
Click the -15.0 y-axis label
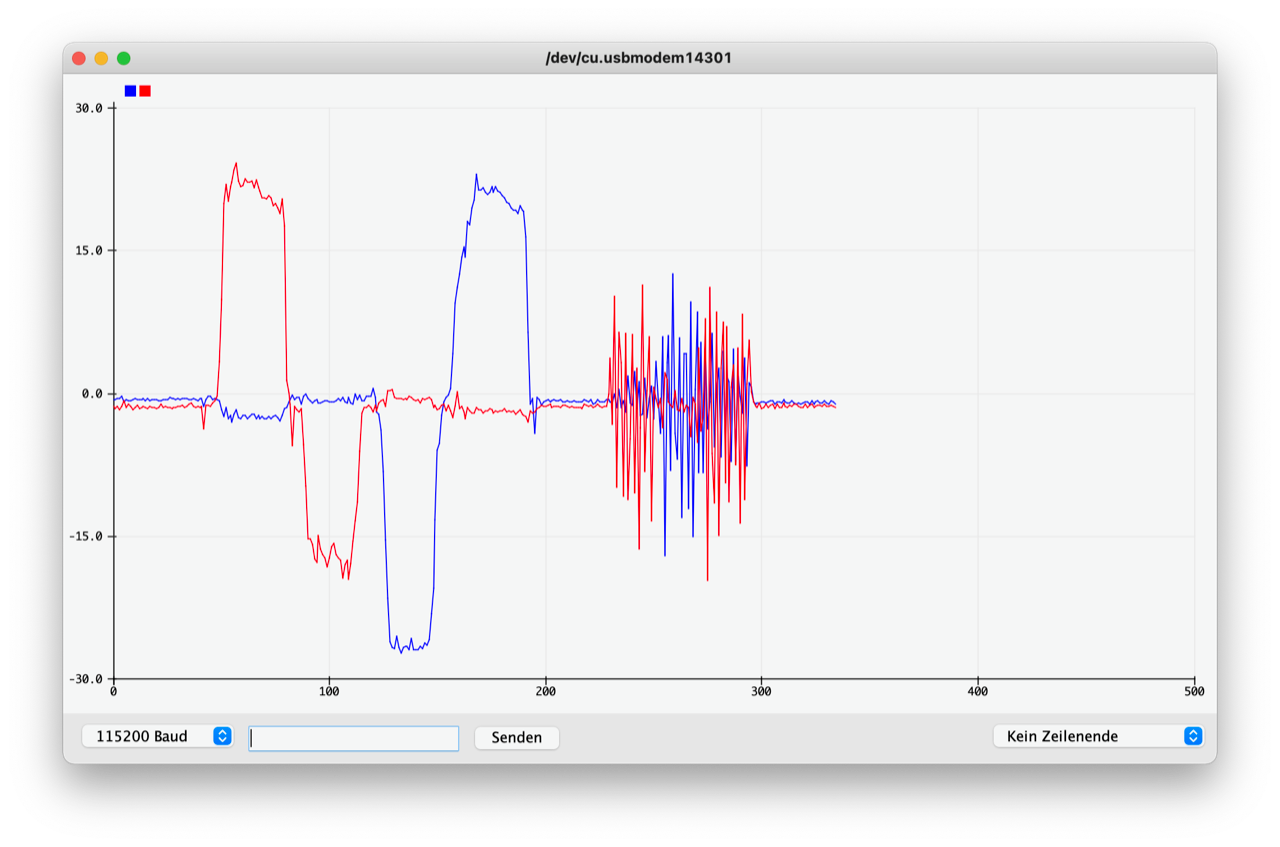[x=88, y=536]
